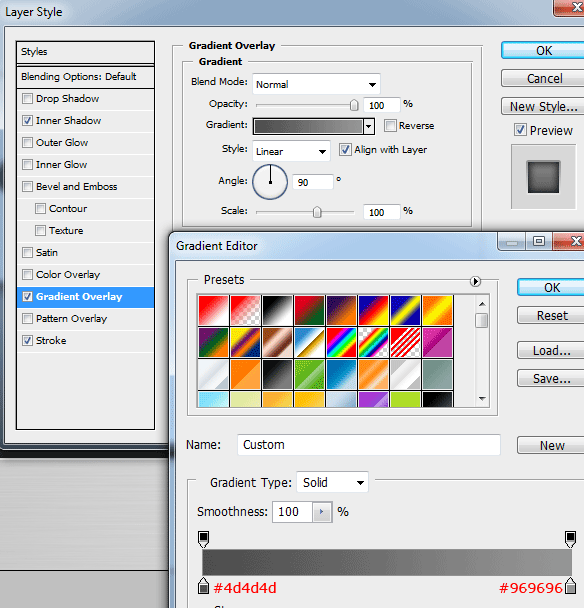Pick the red striped transparent gradient preset

coord(405,342)
